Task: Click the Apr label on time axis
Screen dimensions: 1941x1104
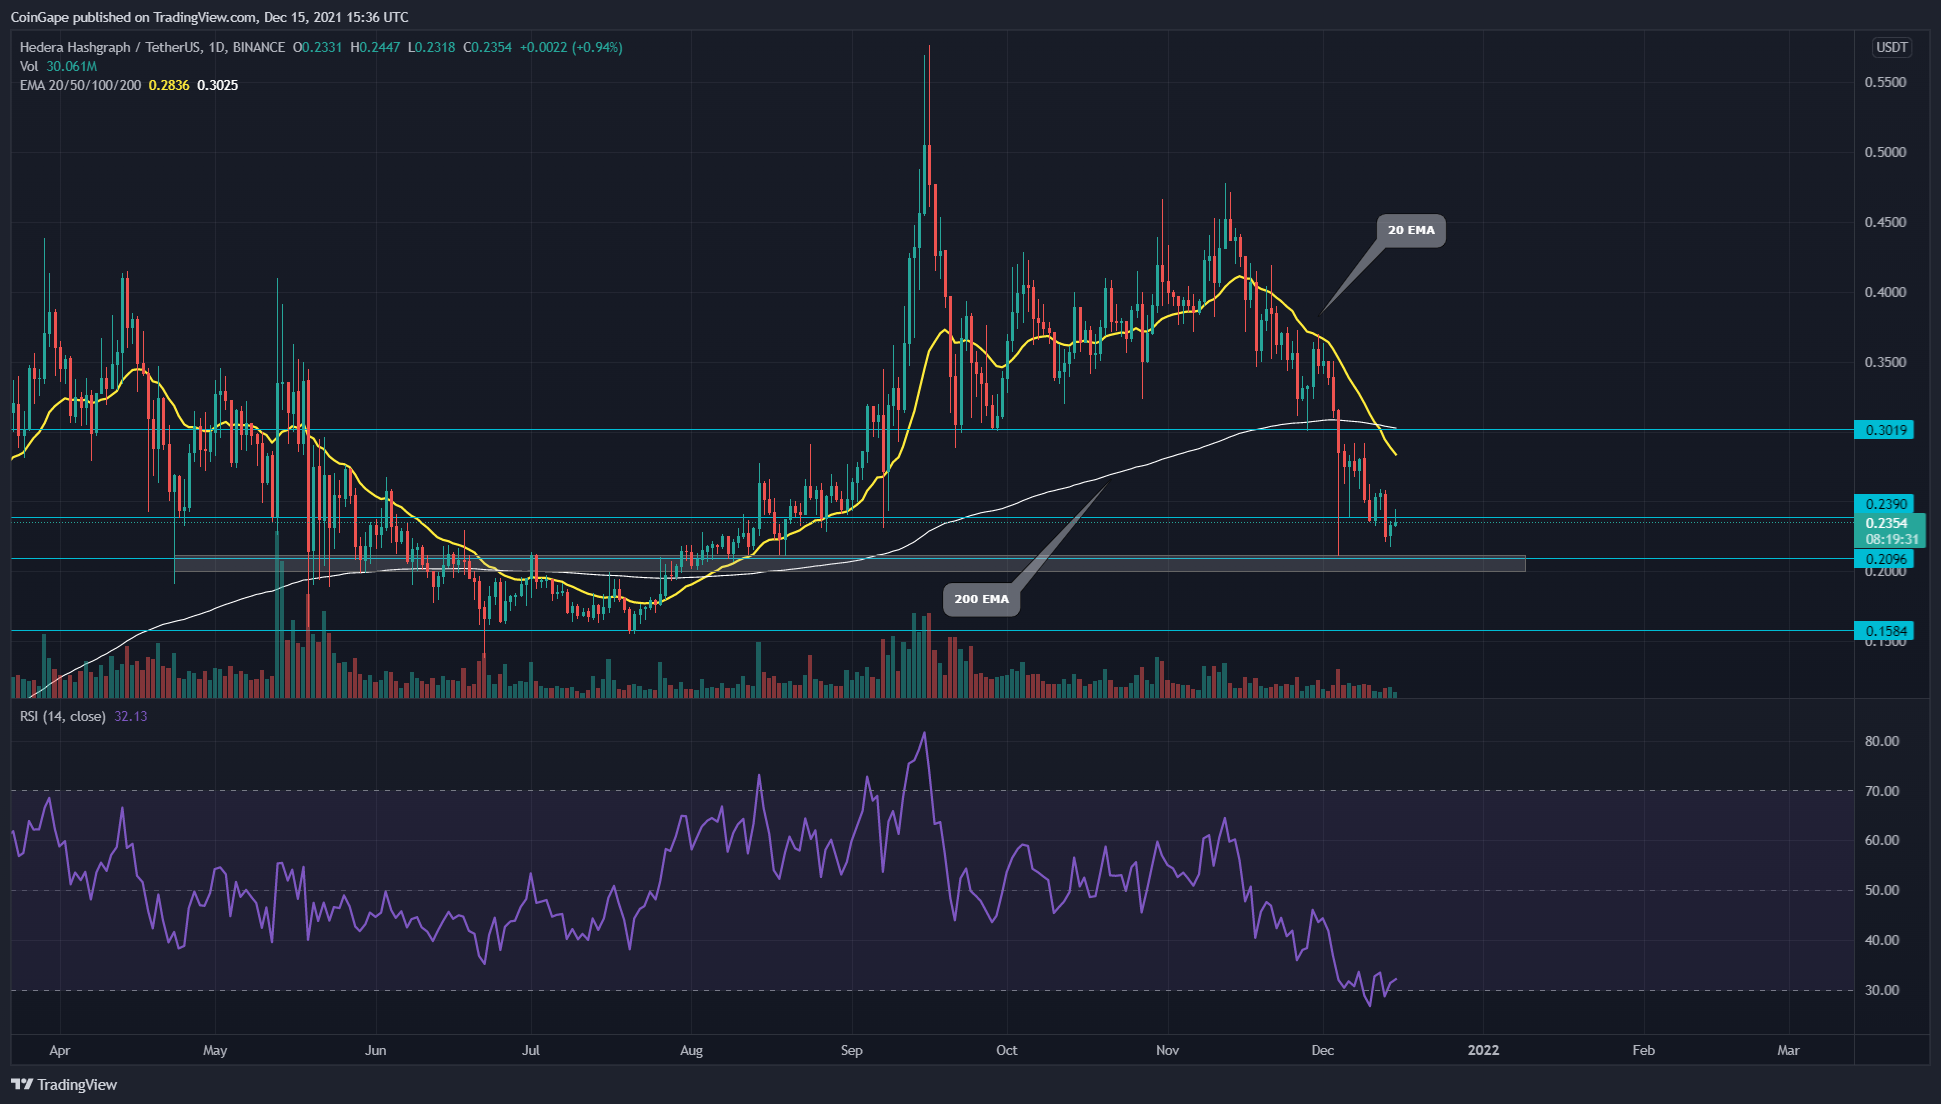Action: 59,1051
